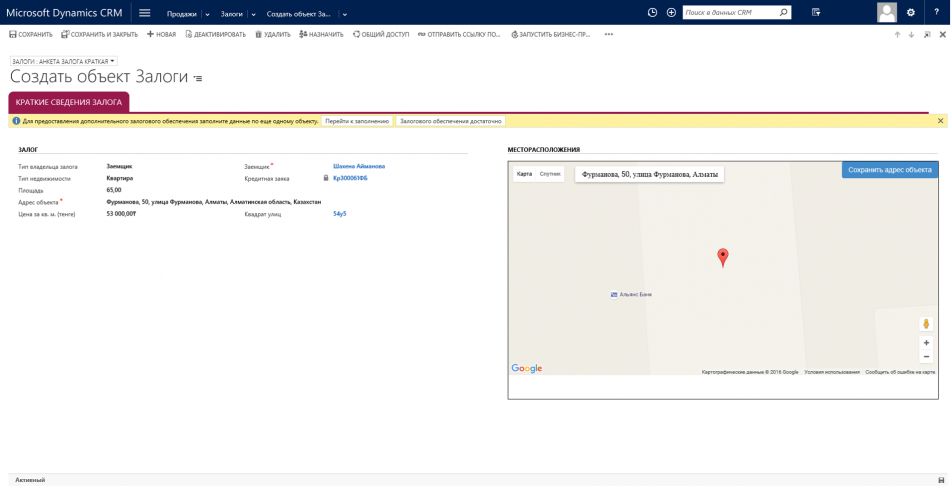This screenshot has width=952, height=486.
Task: Switch map to Спутник view
Action: 550,174
